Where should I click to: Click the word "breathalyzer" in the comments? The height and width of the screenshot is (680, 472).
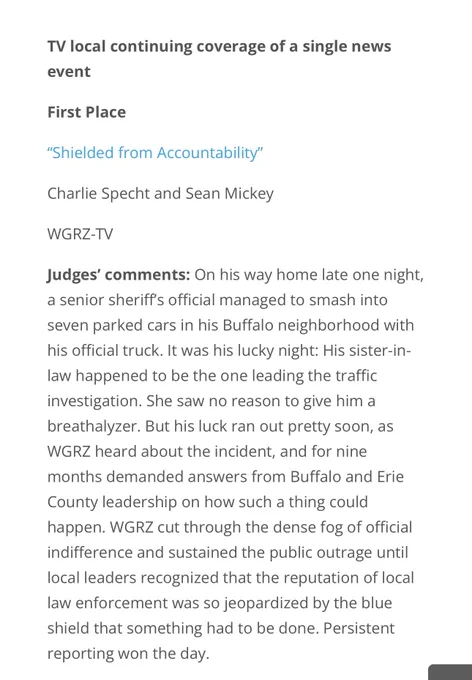pos(94,427)
